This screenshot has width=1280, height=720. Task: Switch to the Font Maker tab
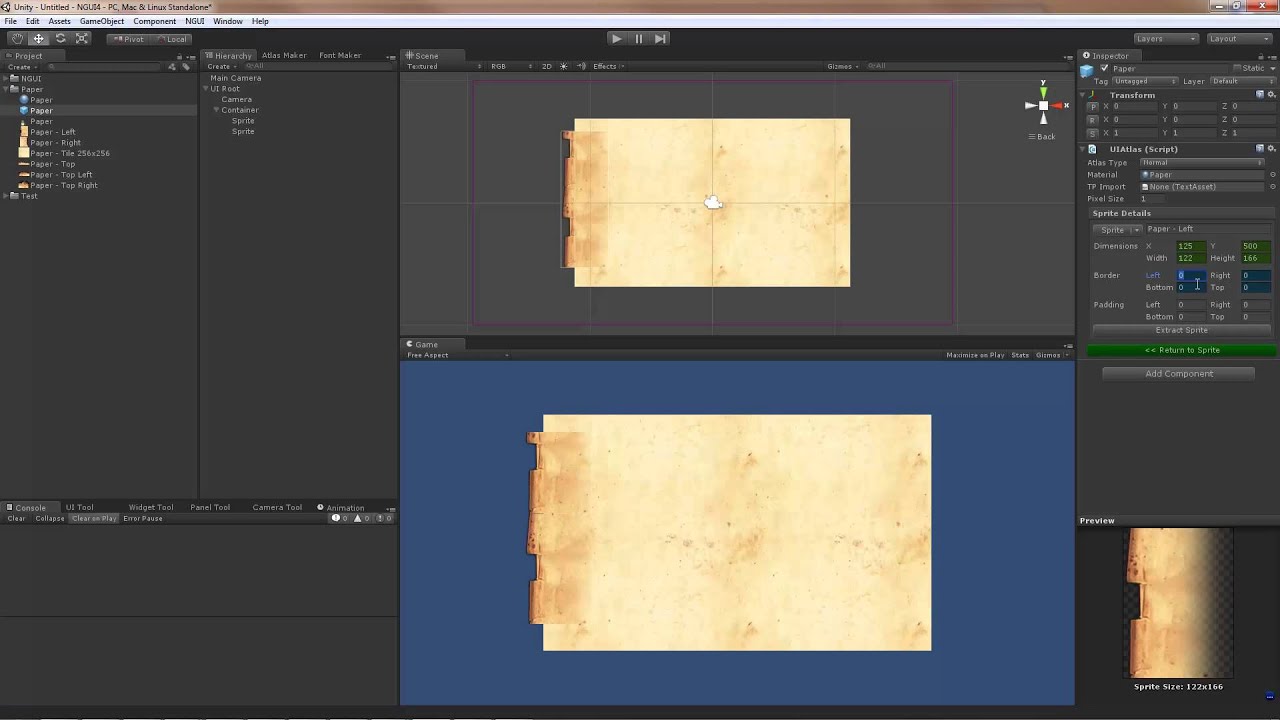[x=340, y=55]
